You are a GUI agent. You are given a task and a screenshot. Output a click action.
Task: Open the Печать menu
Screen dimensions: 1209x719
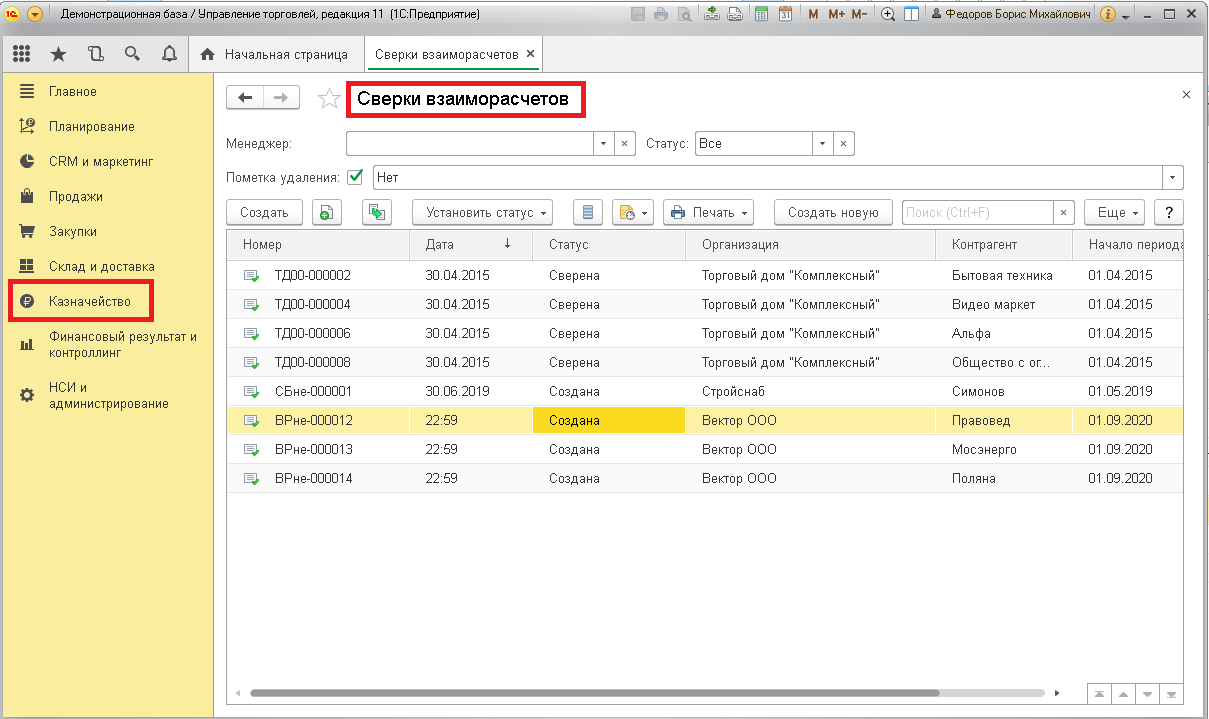tap(708, 212)
